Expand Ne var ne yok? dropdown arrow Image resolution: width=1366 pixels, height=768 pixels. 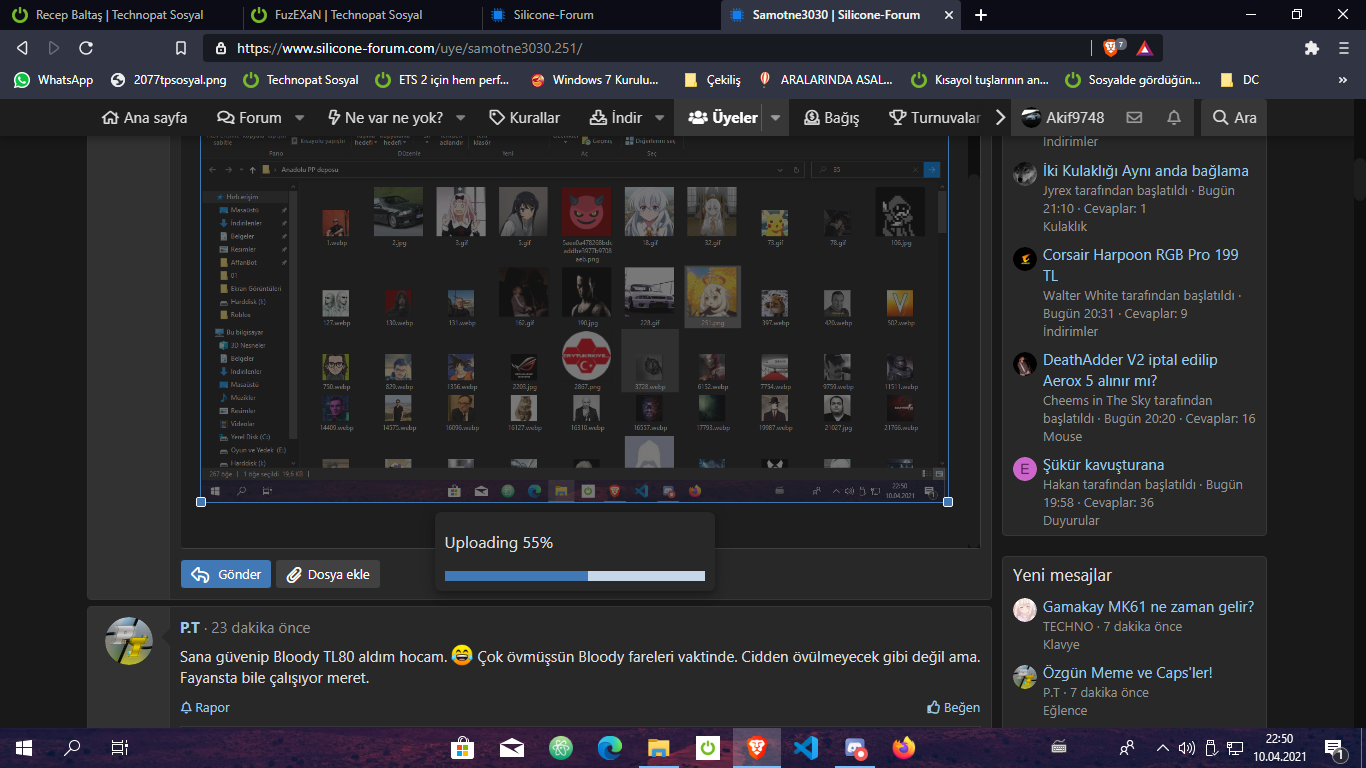pos(460,118)
